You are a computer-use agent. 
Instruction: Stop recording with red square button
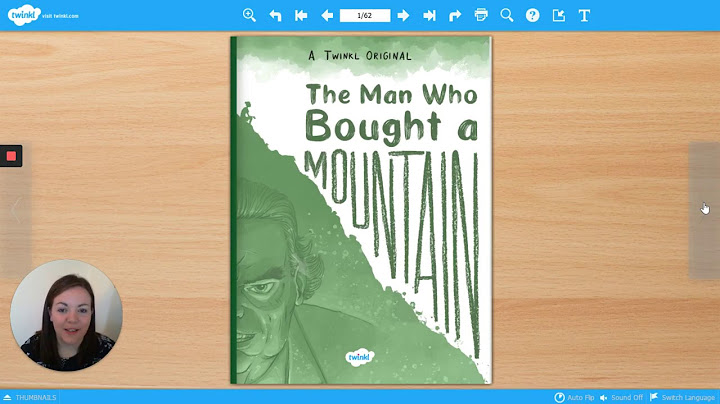(x=11, y=156)
